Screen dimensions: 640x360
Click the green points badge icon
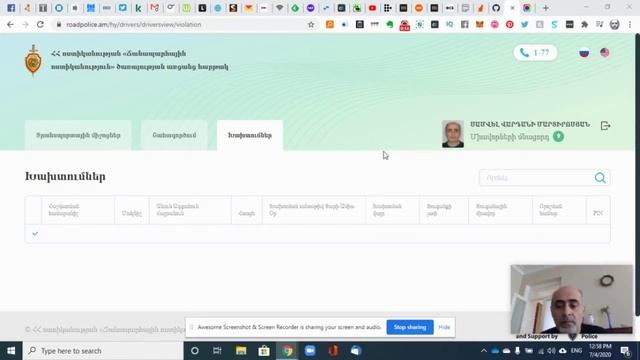[x=558, y=137]
